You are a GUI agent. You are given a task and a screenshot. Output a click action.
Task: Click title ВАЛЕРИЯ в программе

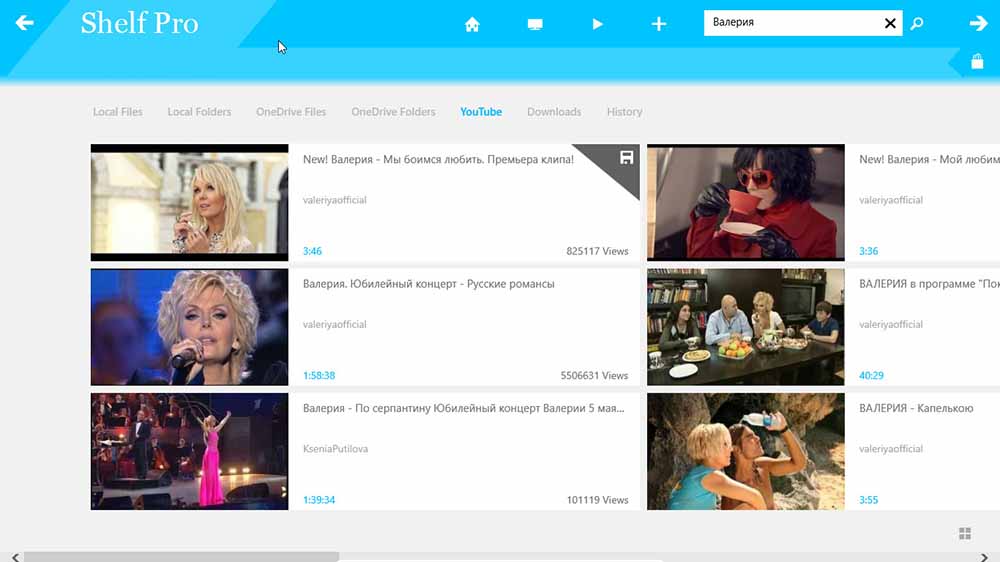coord(929,284)
